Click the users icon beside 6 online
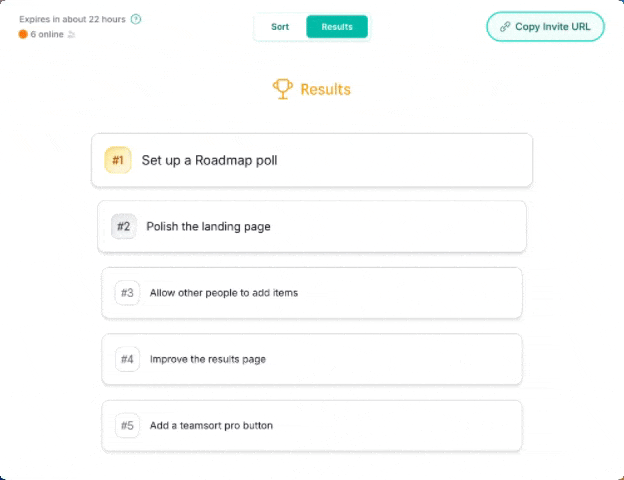624x480 pixels. [x=71, y=35]
